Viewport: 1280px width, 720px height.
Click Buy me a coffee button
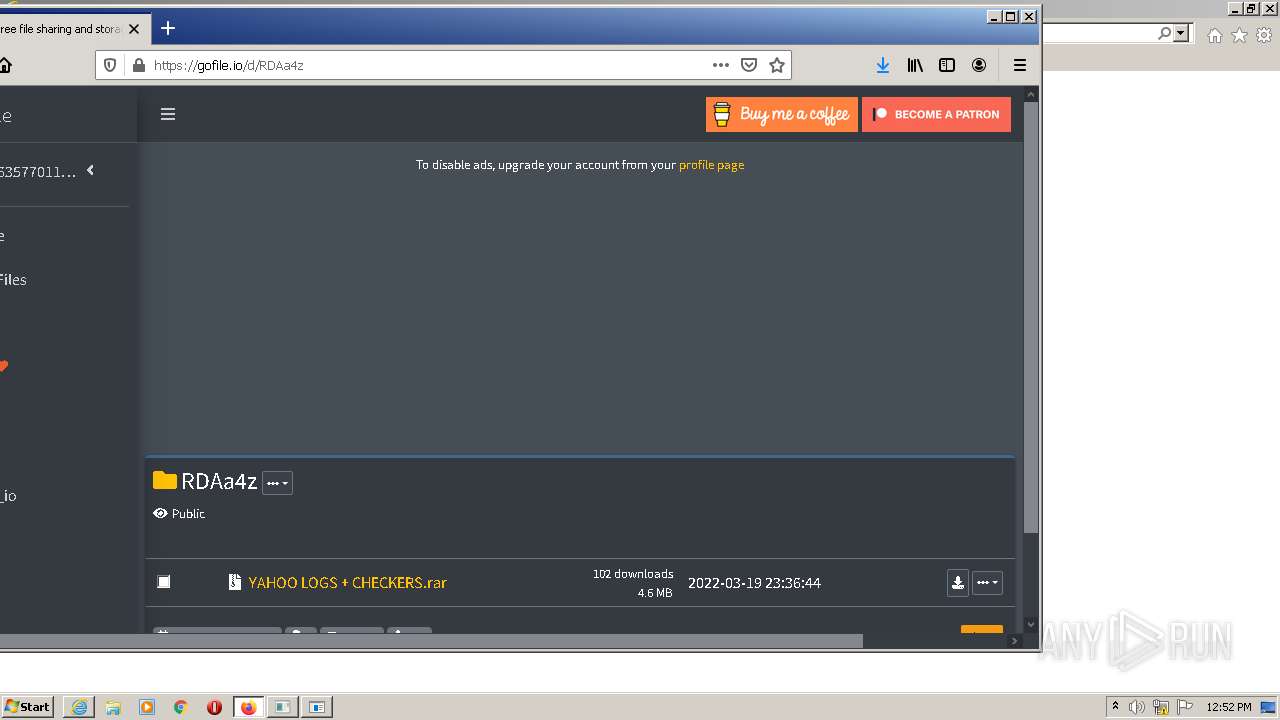click(782, 114)
